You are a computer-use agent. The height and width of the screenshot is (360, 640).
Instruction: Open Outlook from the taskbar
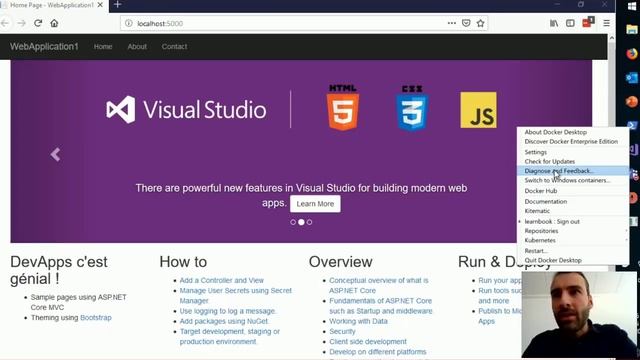tap(632, 78)
